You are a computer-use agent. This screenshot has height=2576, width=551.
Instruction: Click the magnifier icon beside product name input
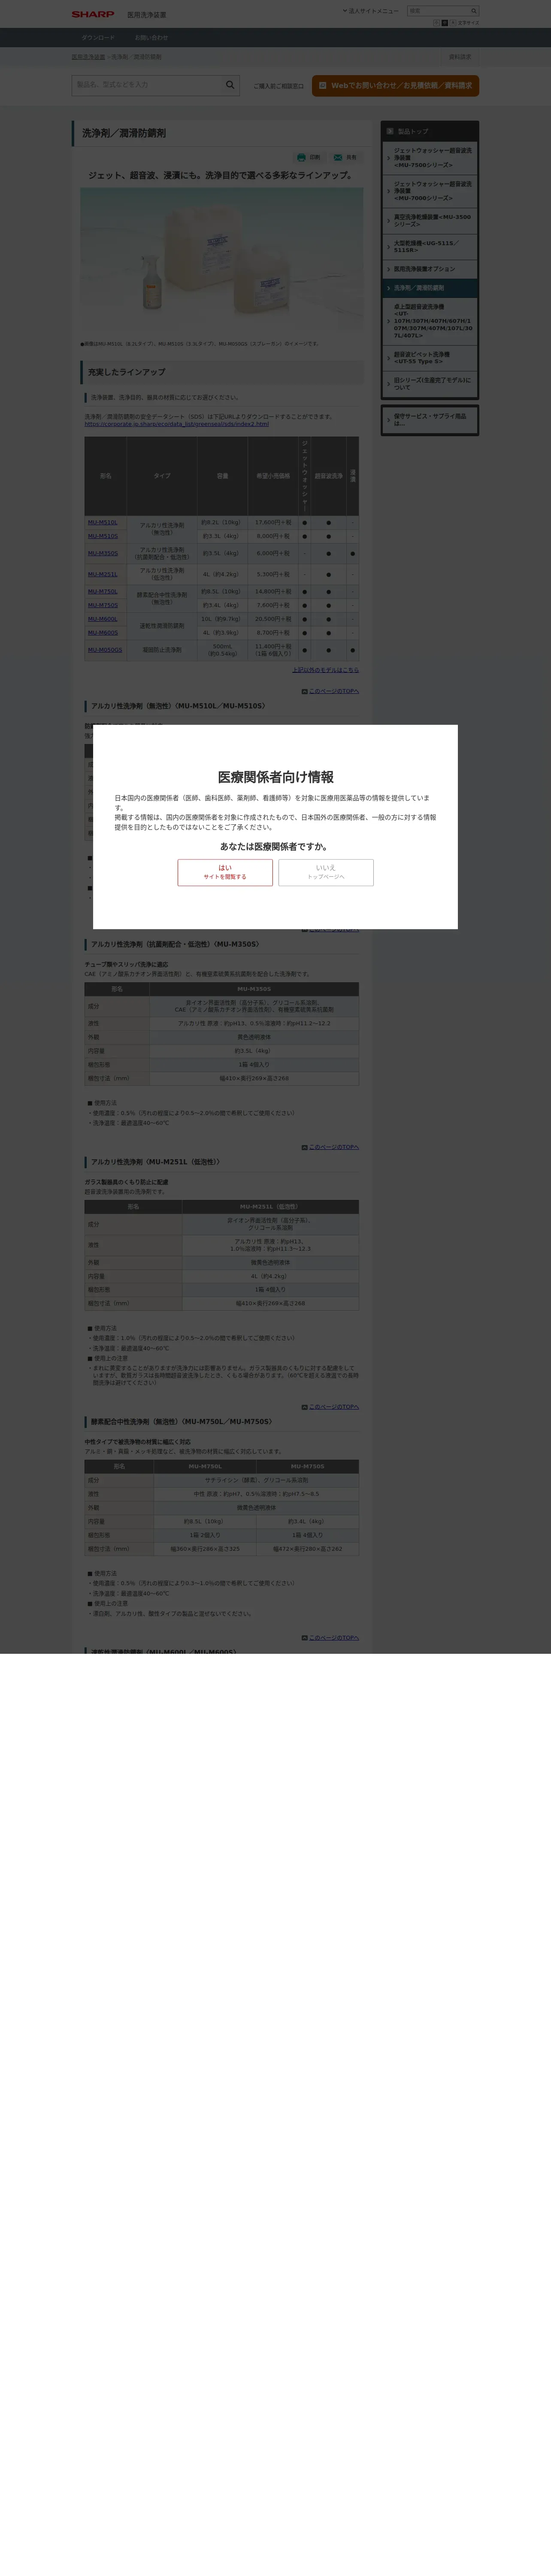[231, 85]
